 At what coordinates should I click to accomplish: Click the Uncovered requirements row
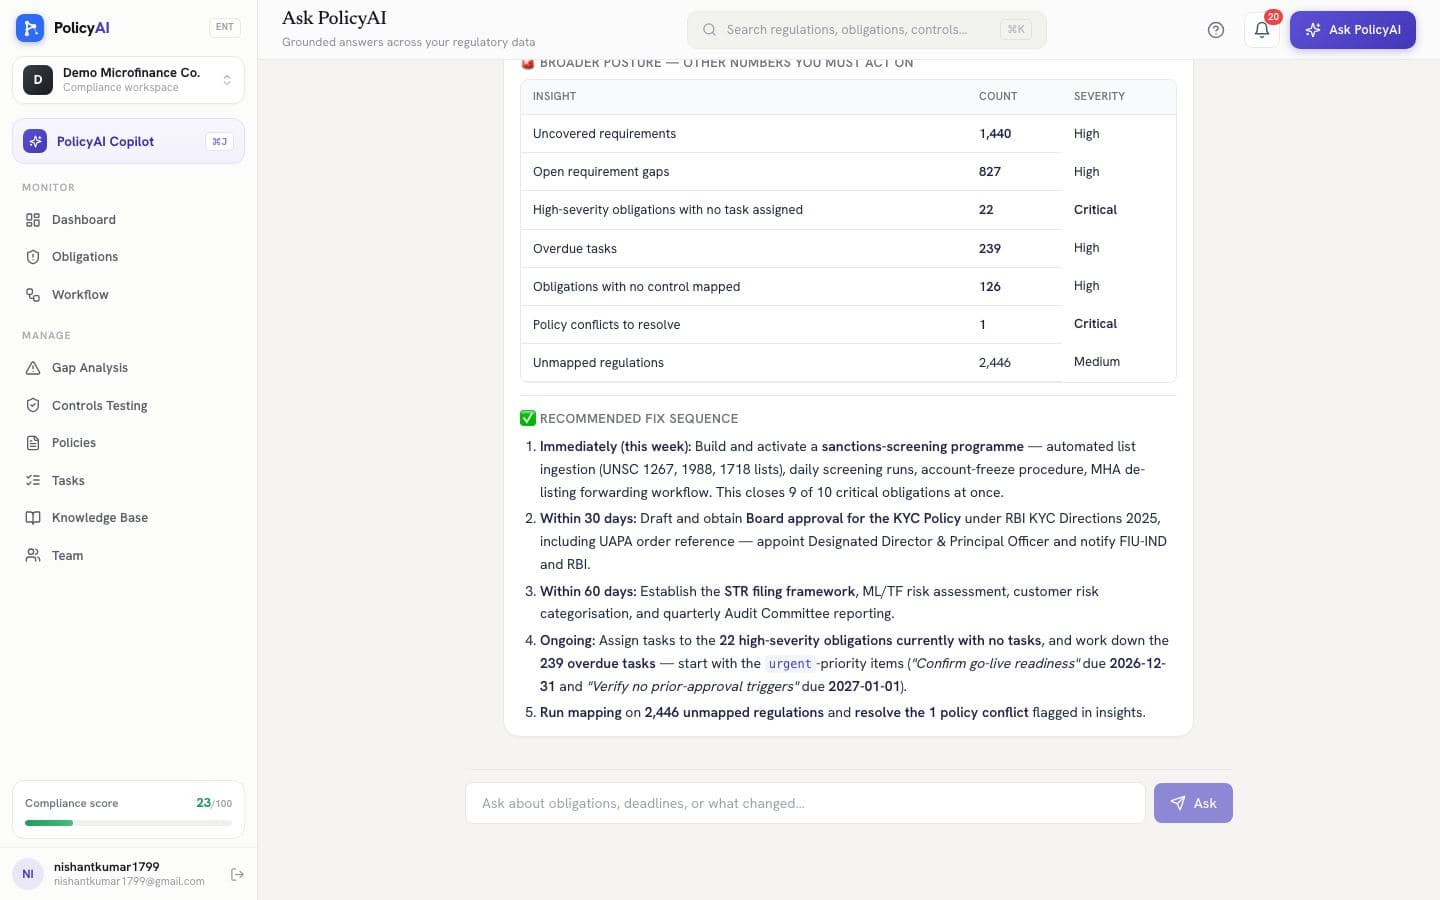point(848,134)
